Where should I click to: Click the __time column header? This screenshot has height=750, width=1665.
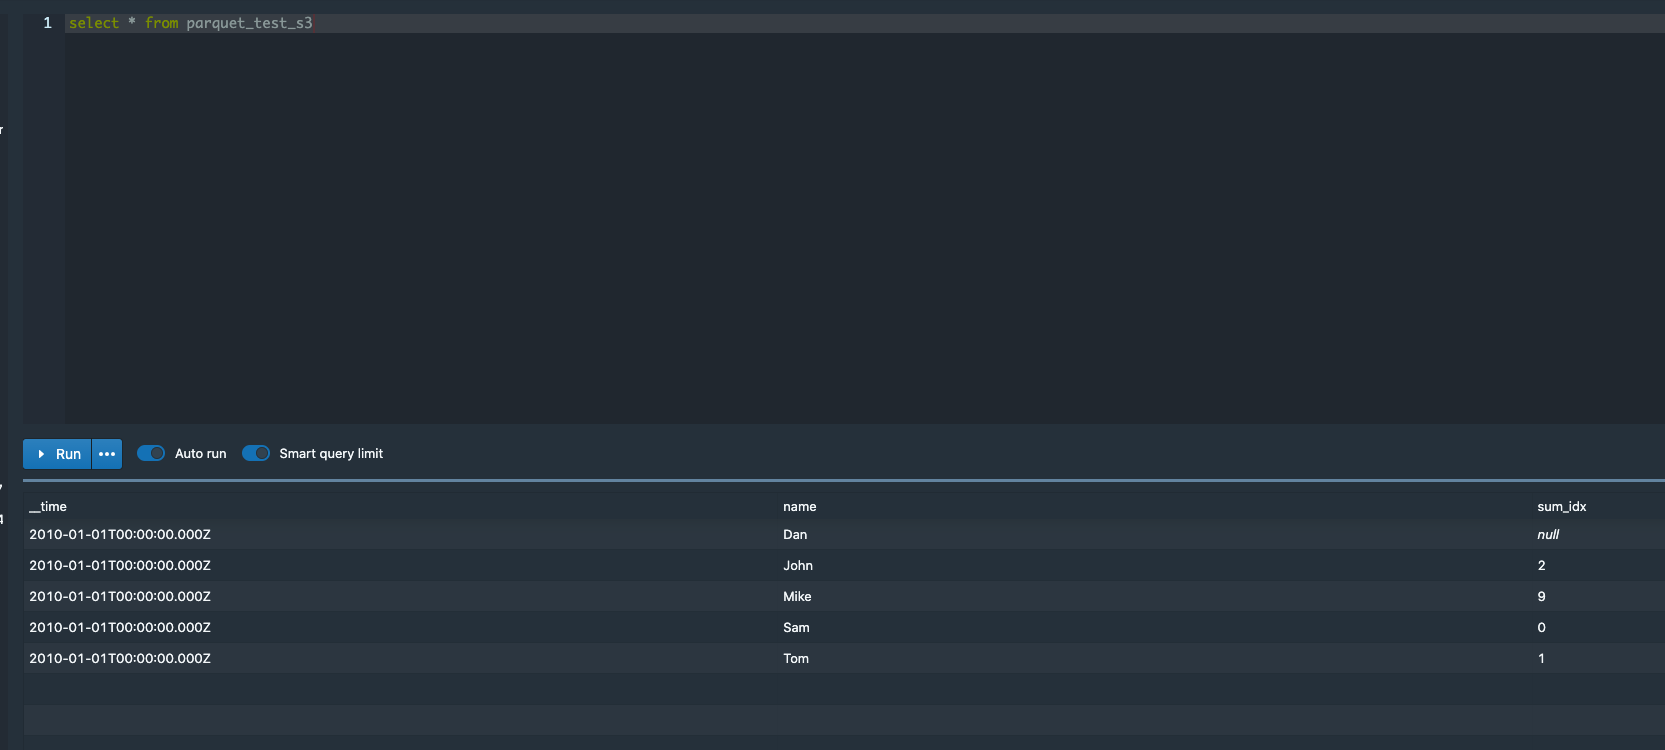[x=48, y=507]
